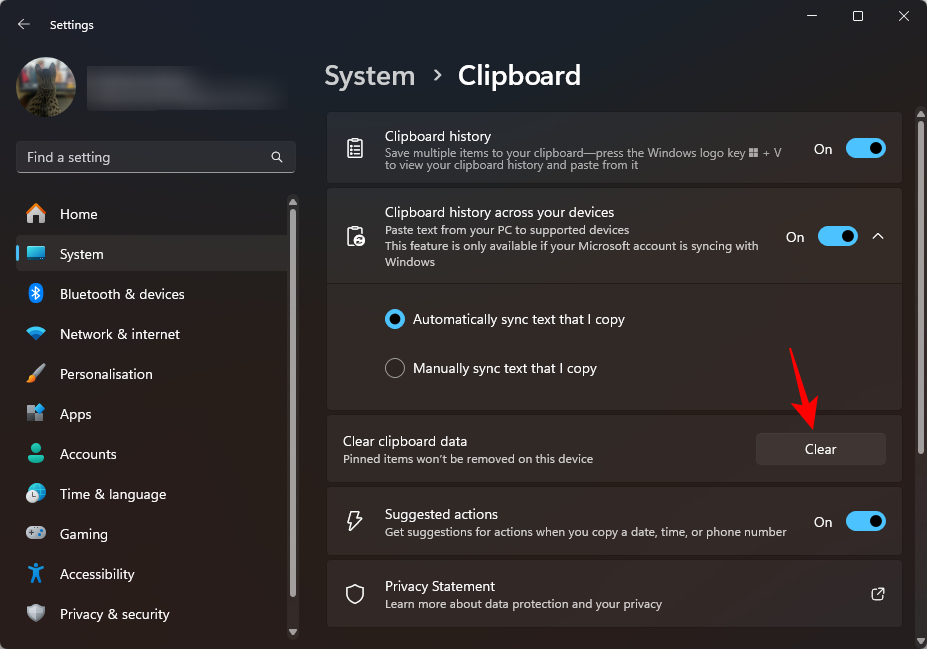Viewport: 927px width, 649px height.
Task: Open the Gaming menu item
Action: [83, 534]
